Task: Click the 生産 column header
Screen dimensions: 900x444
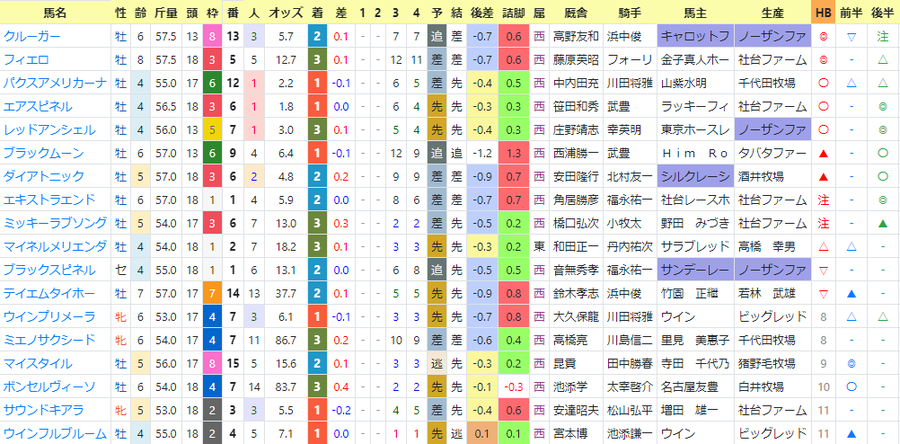Action: [773, 12]
